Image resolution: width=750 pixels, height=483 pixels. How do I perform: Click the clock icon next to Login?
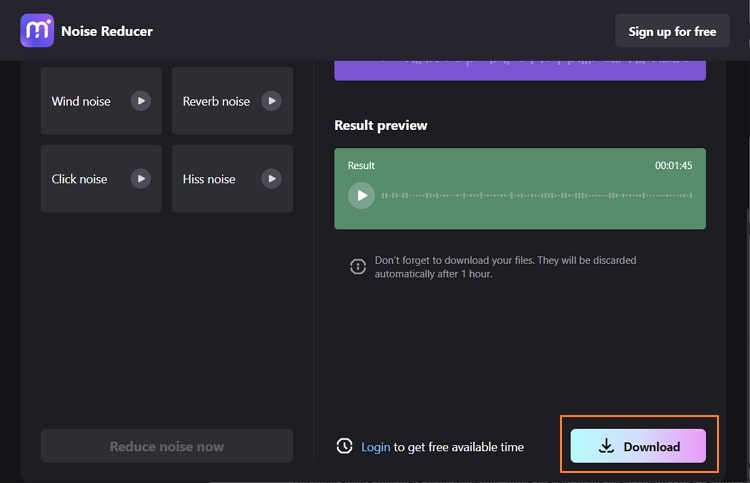coord(344,446)
